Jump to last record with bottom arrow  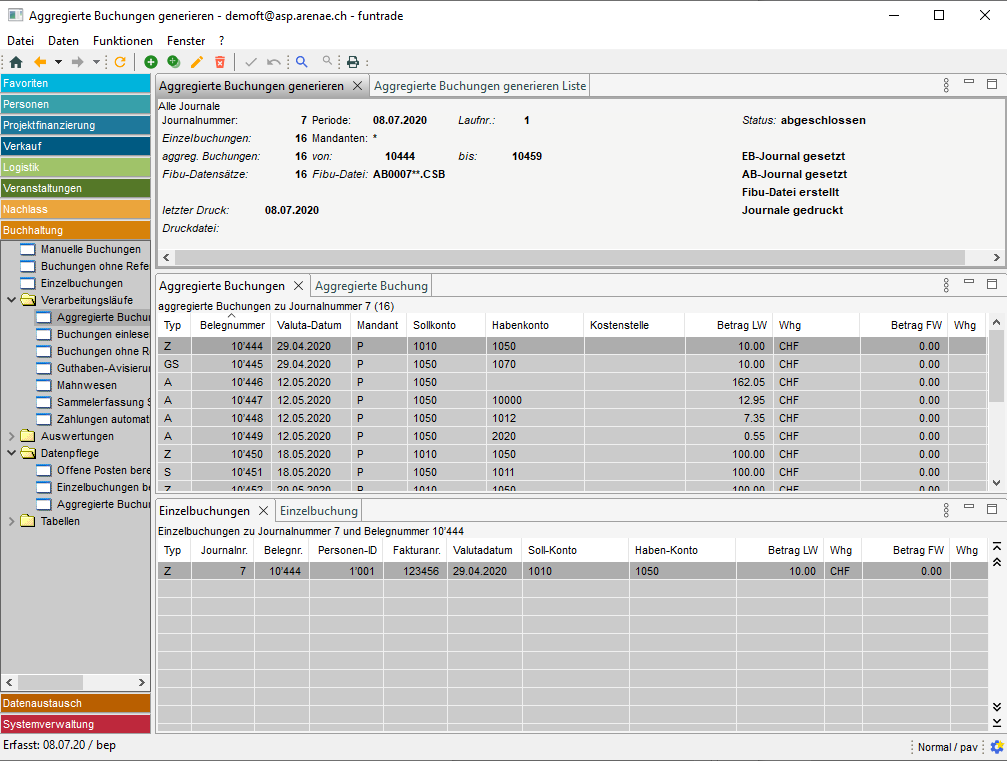[x=996, y=722]
